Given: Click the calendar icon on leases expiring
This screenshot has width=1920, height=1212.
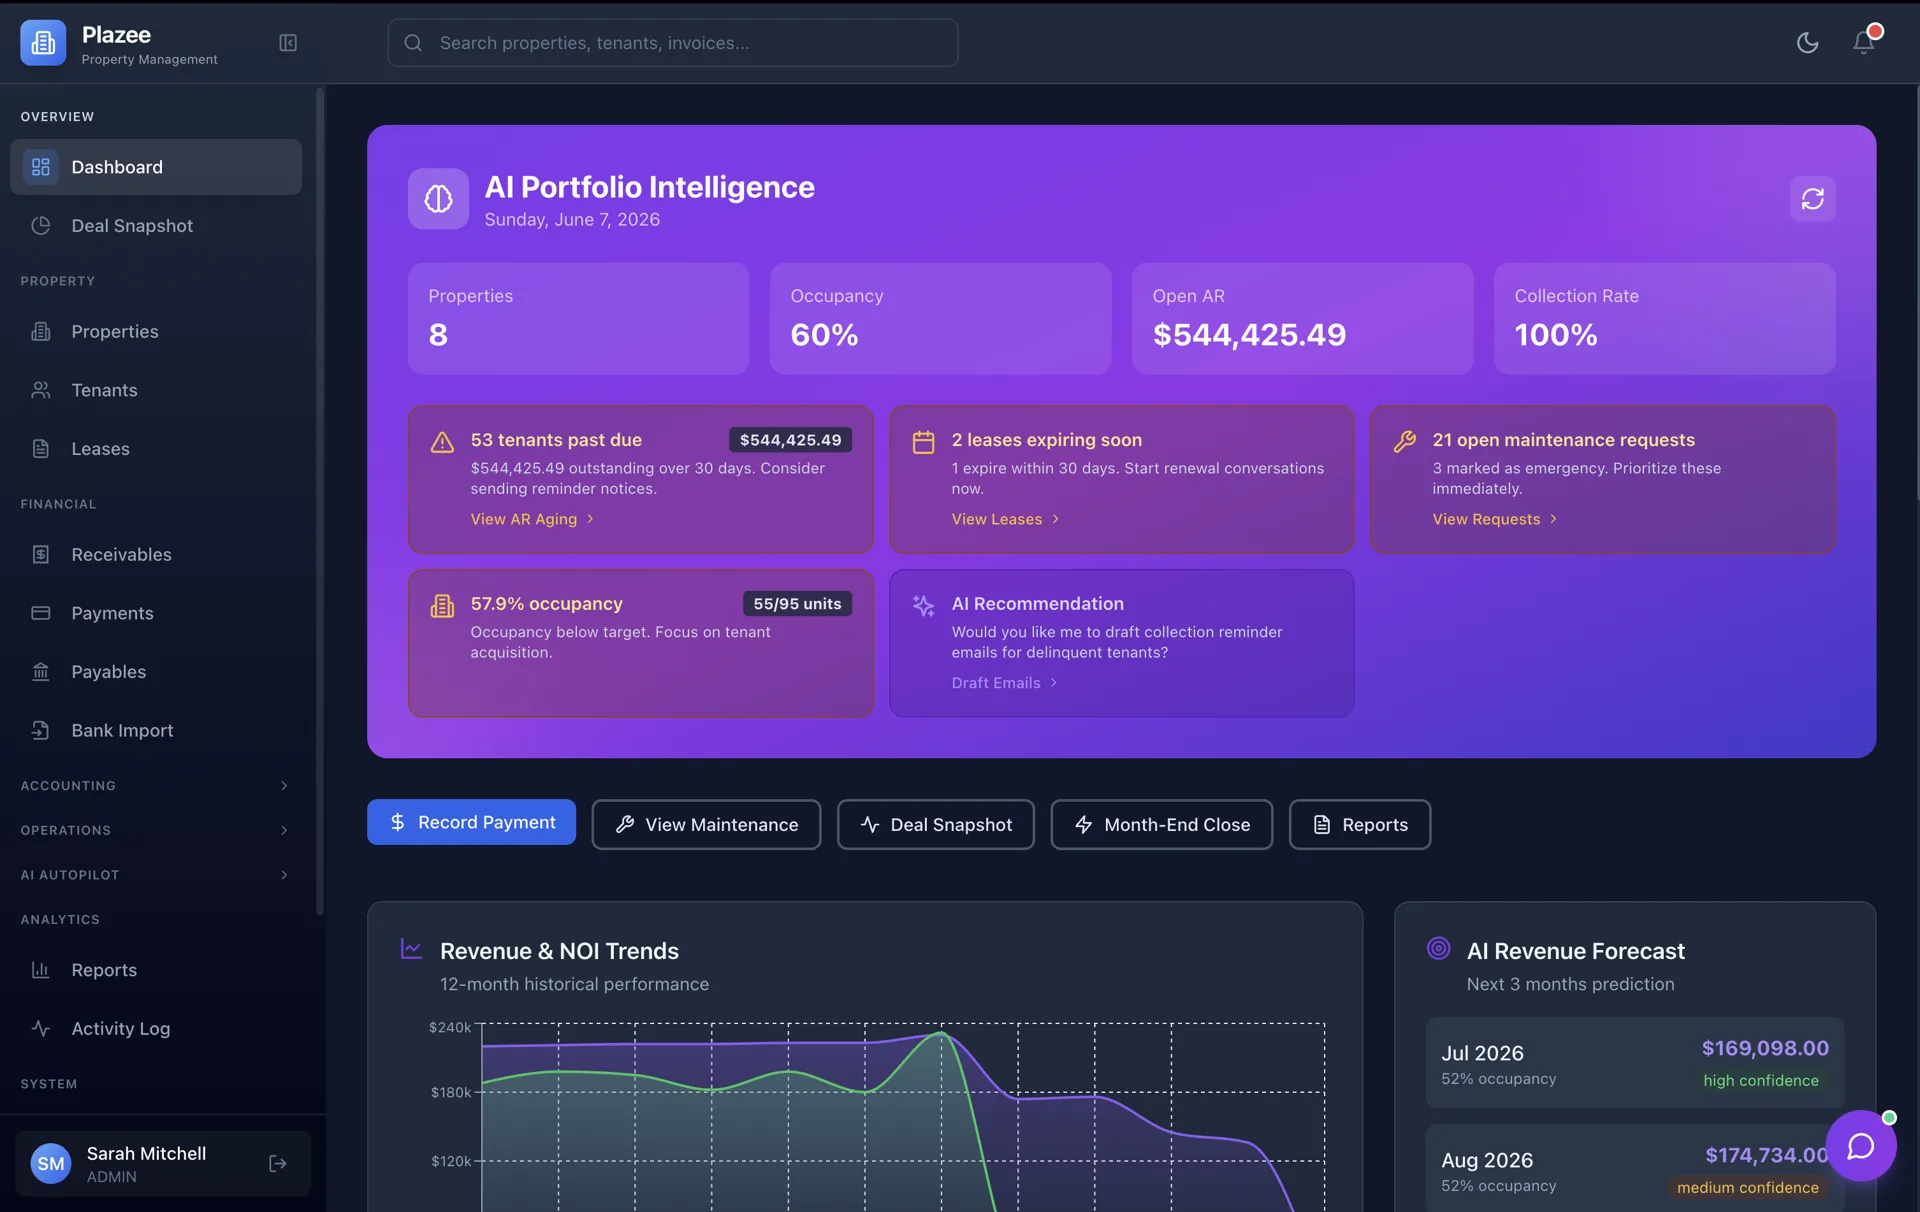Looking at the screenshot, I should click(x=923, y=442).
